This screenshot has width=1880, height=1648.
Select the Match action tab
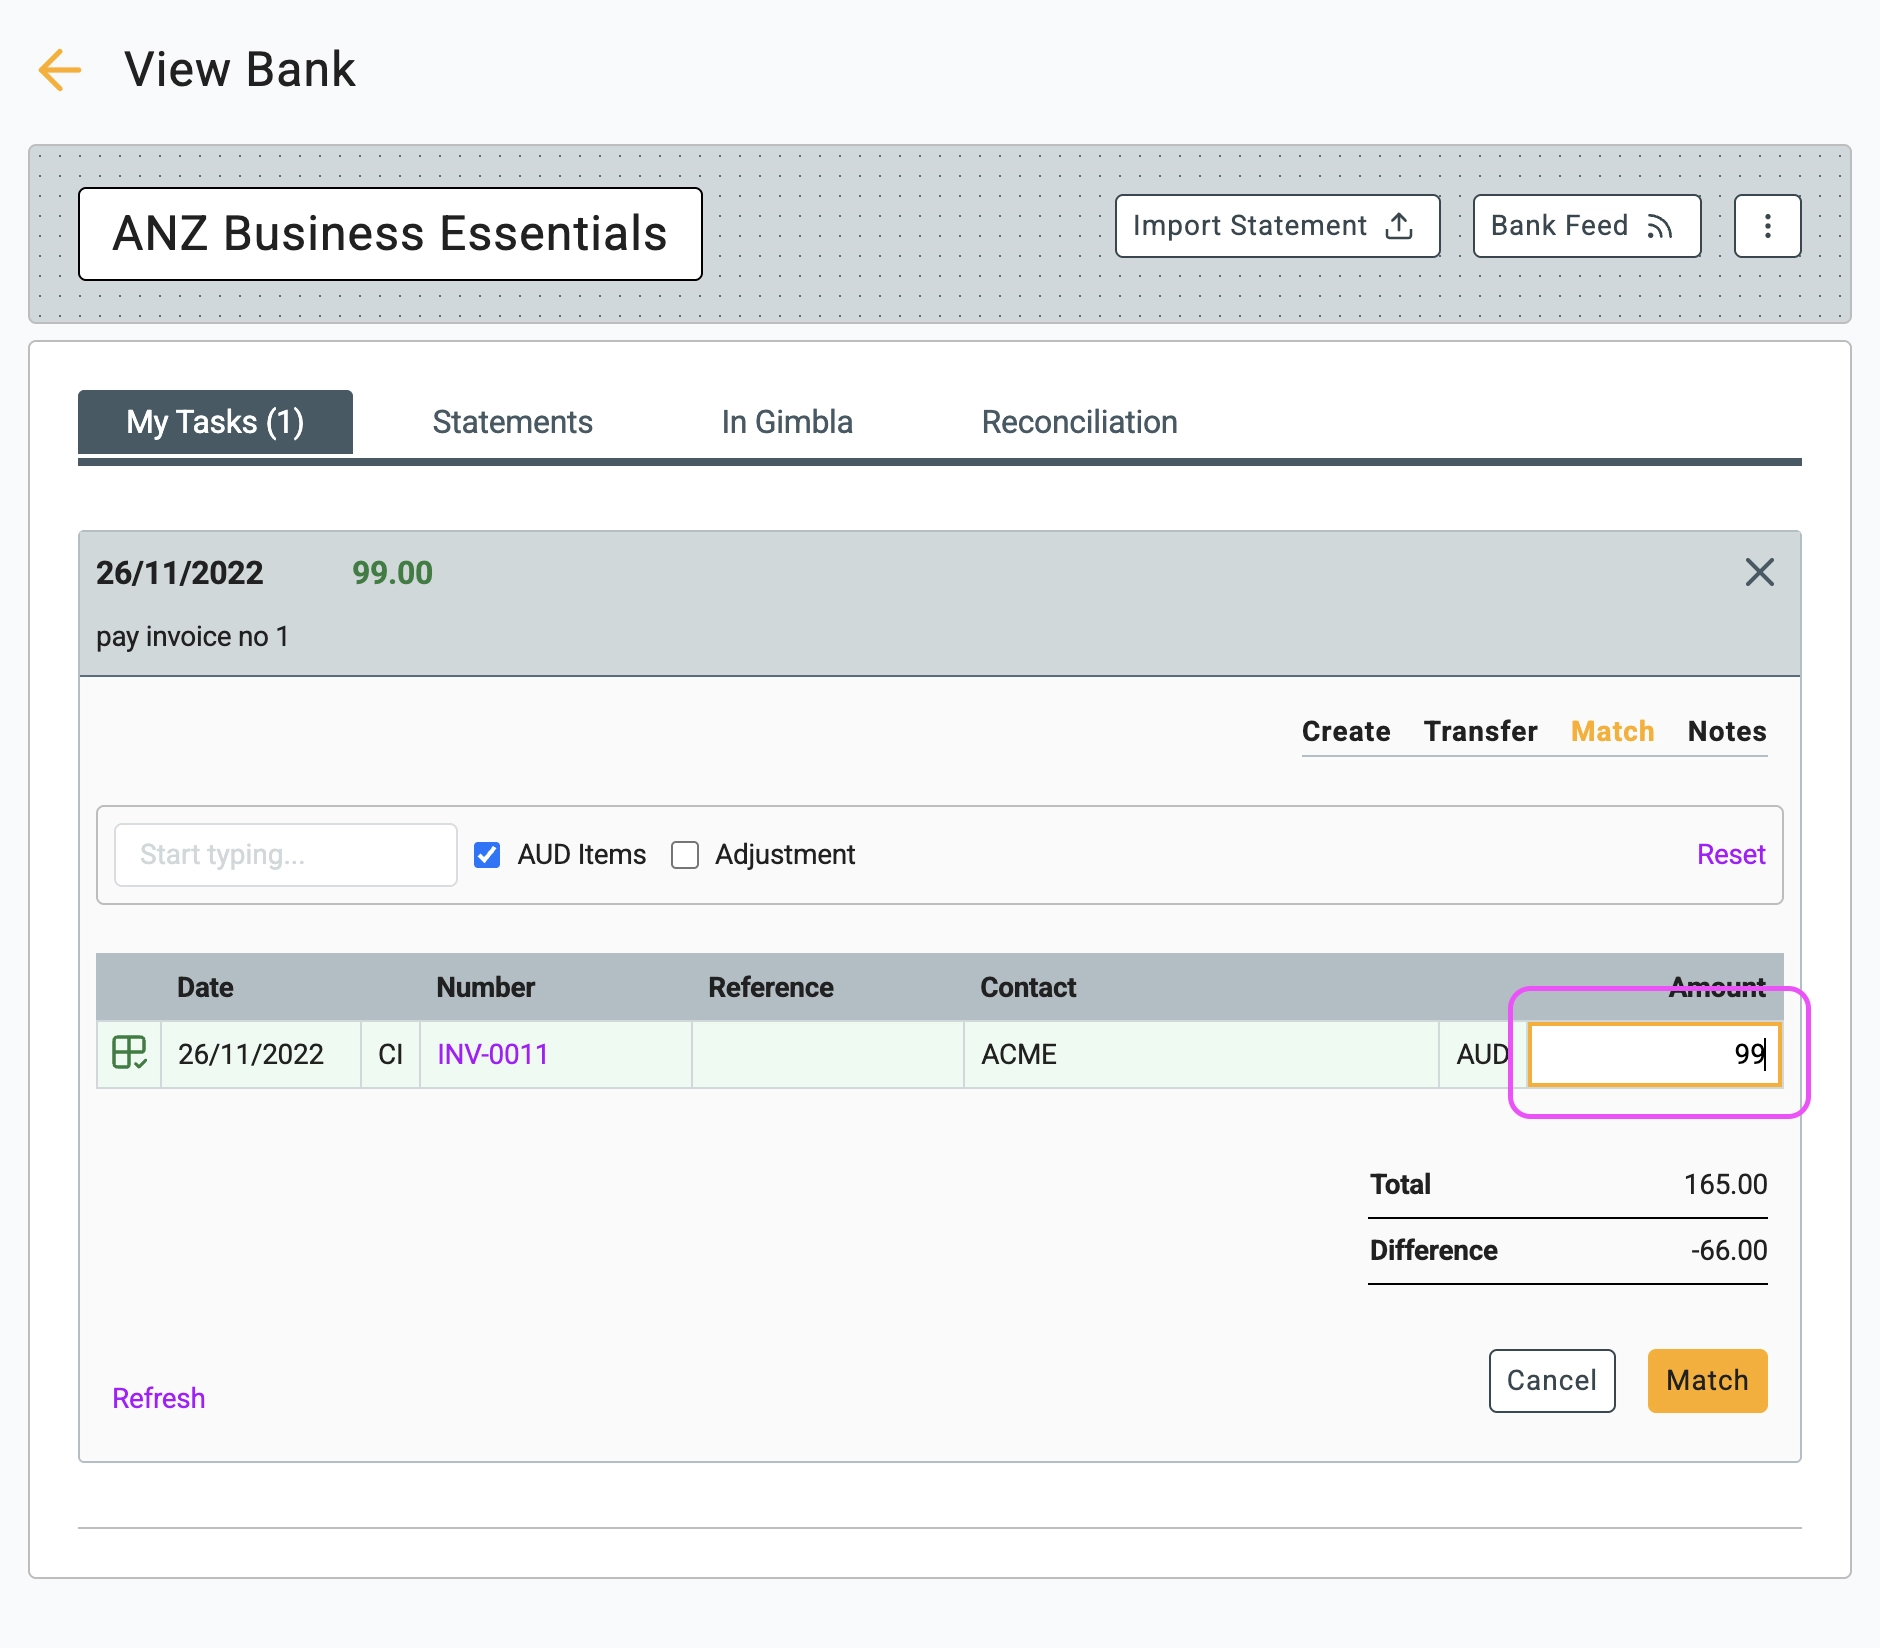tap(1612, 731)
